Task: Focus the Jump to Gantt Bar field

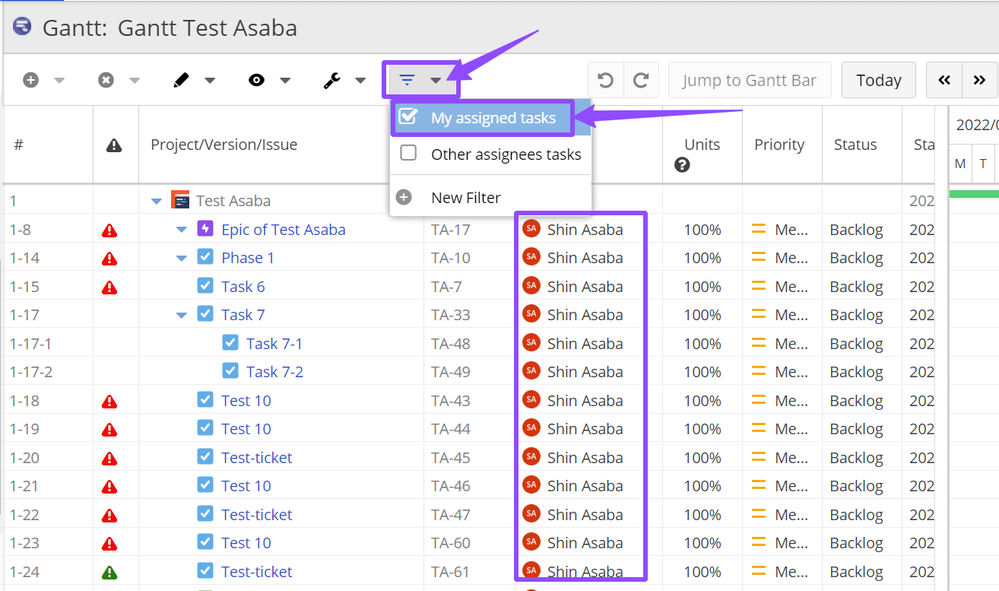Action: (x=749, y=80)
